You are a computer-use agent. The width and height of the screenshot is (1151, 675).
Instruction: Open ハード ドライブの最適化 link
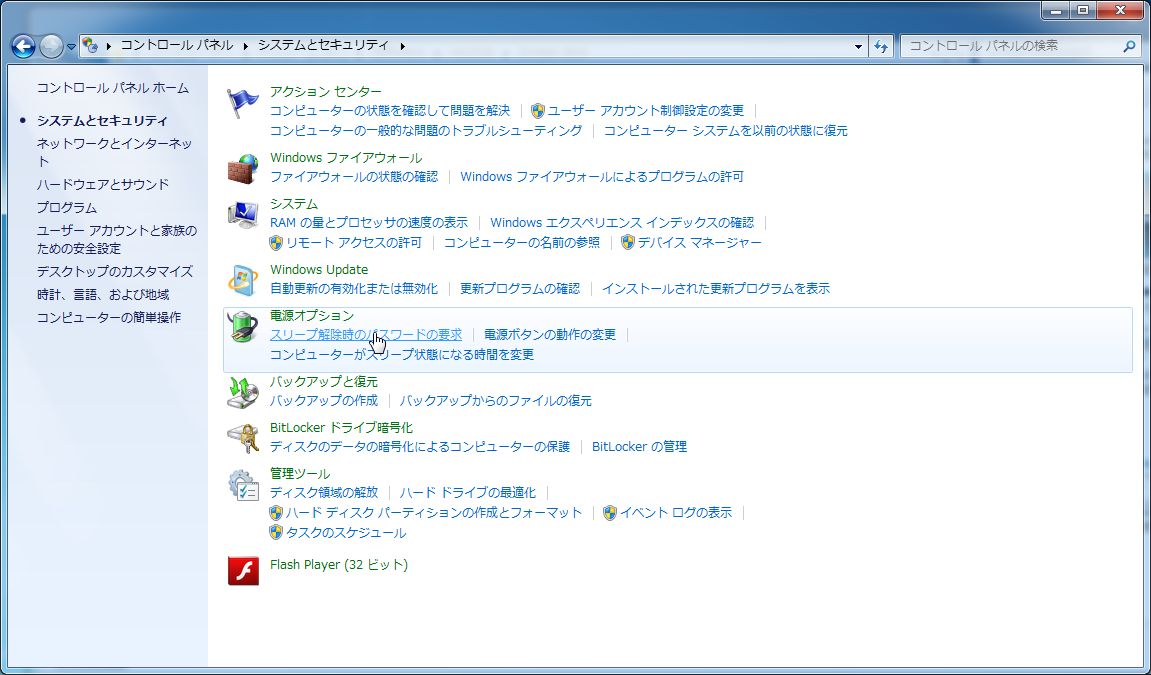click(468, 492)
